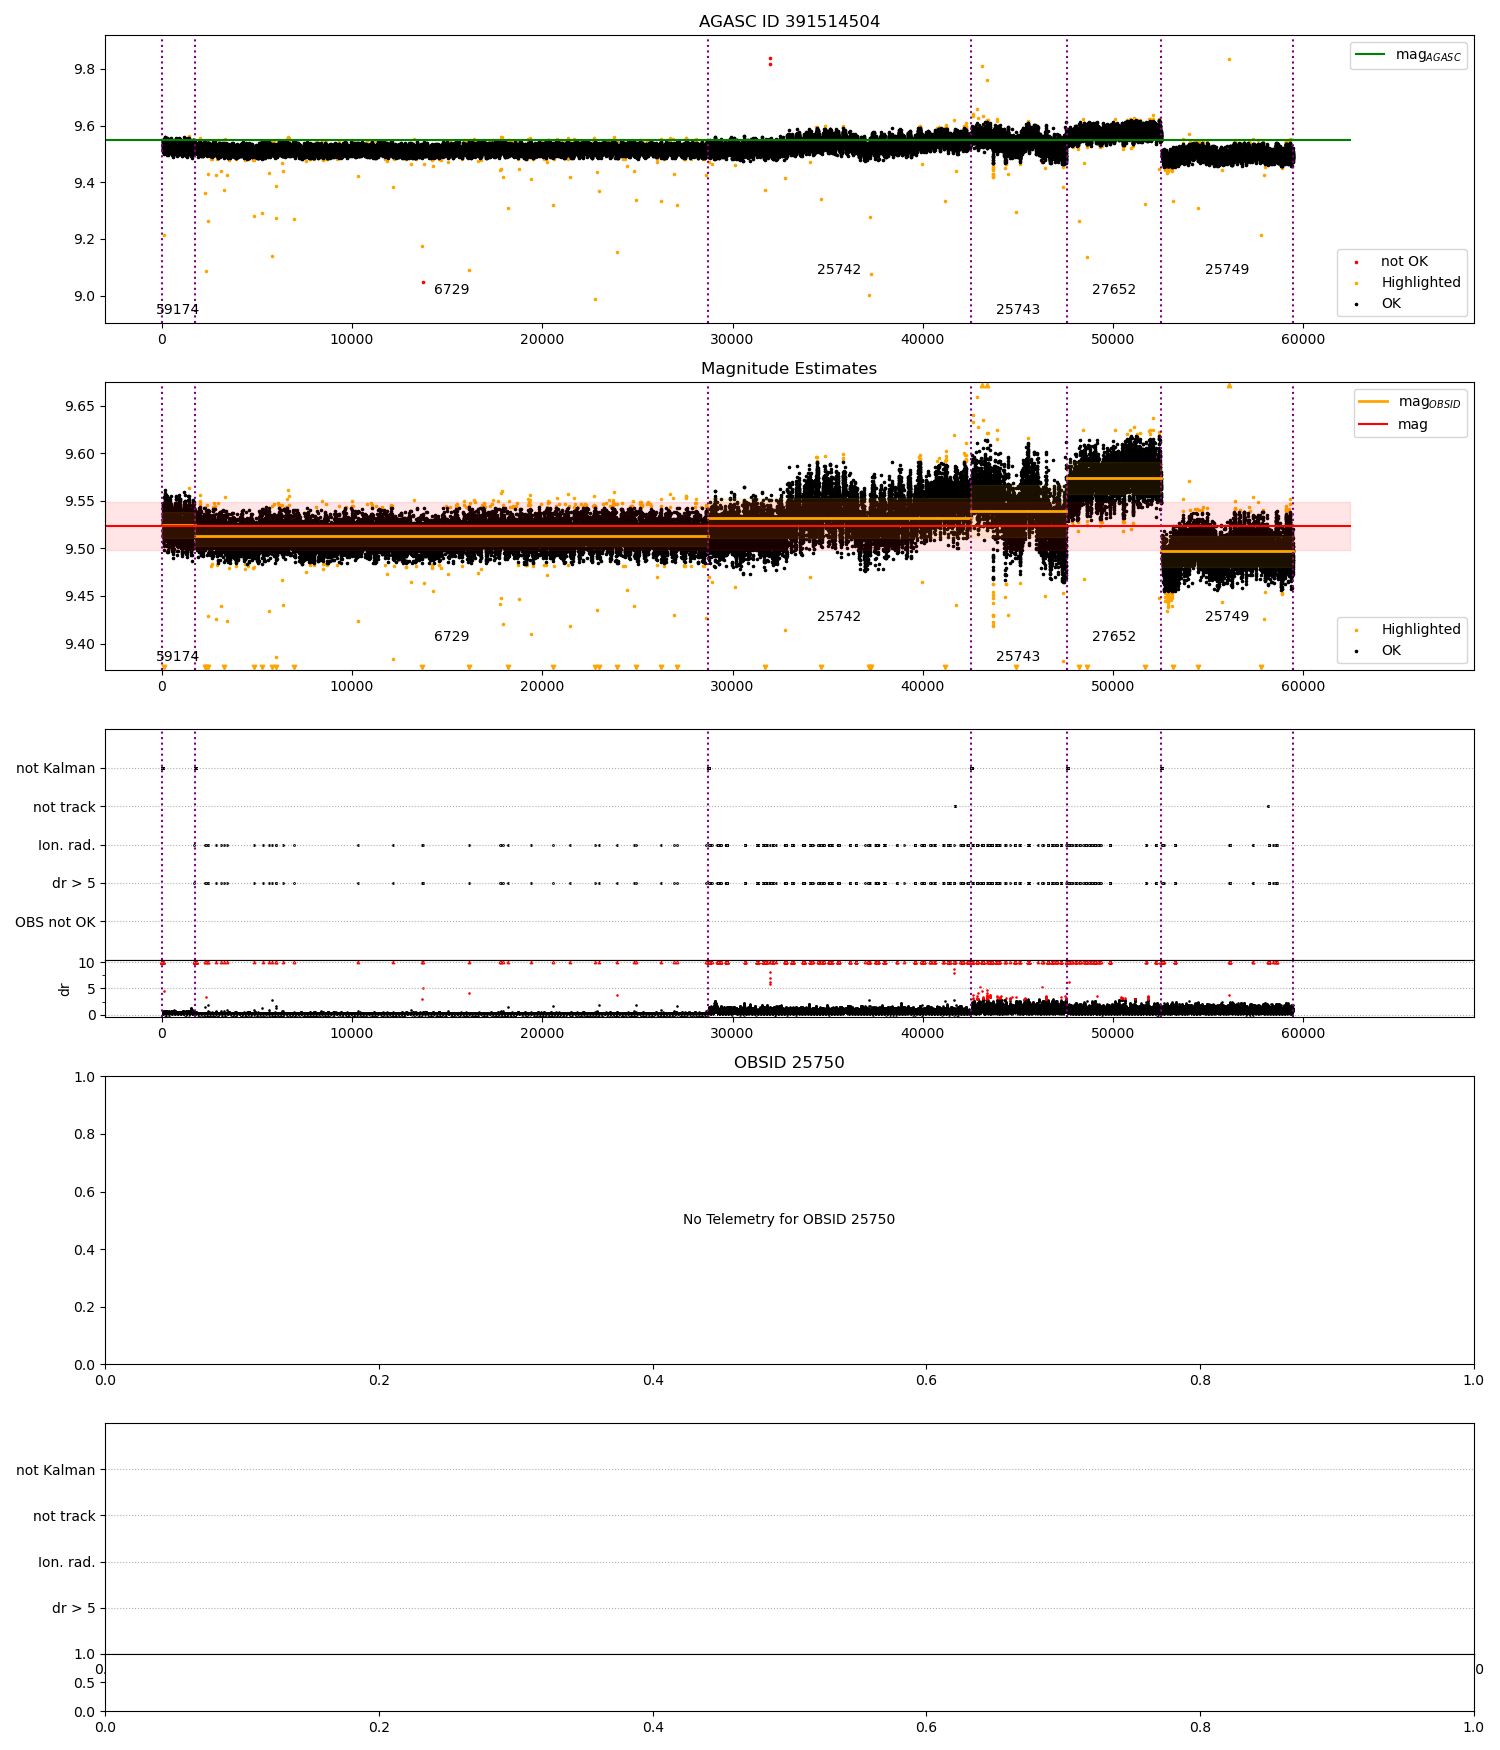The height and width of the screenshot is (1750, 1500).
Task: Click 'dr > 5' label in the third plot
Action: [74, 884]
